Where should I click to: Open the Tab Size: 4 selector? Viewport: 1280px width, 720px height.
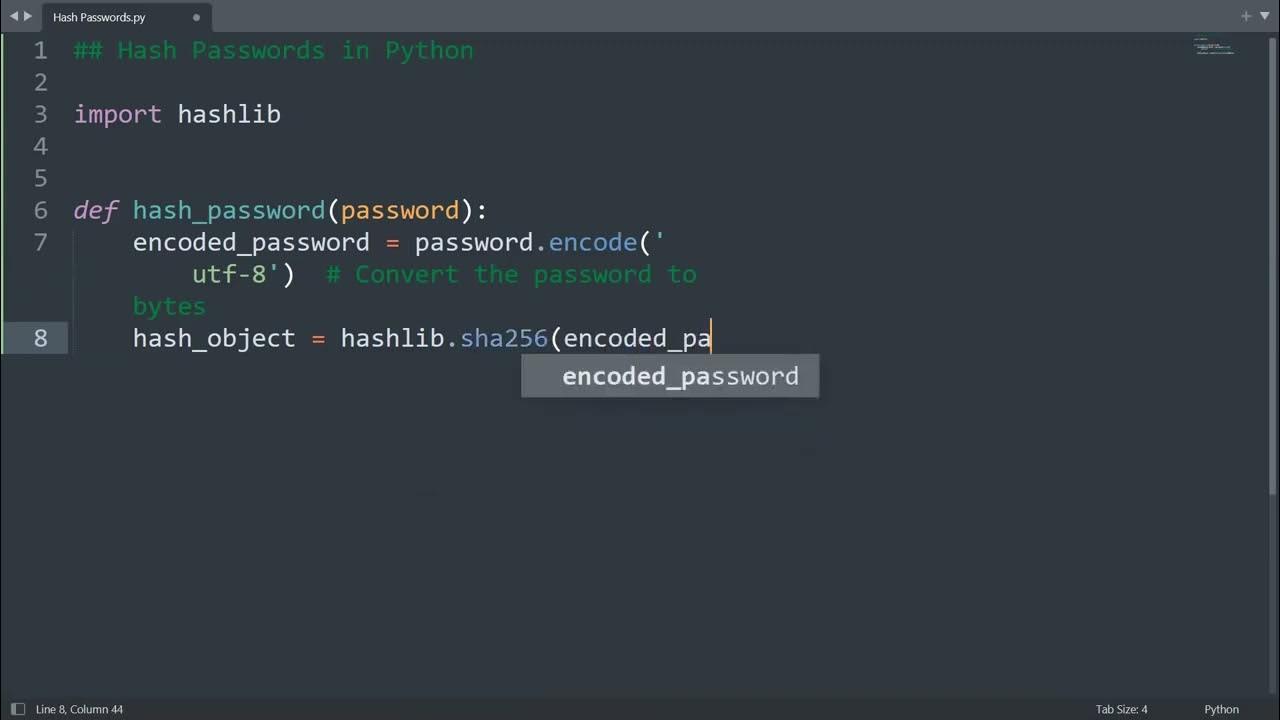1121,709
